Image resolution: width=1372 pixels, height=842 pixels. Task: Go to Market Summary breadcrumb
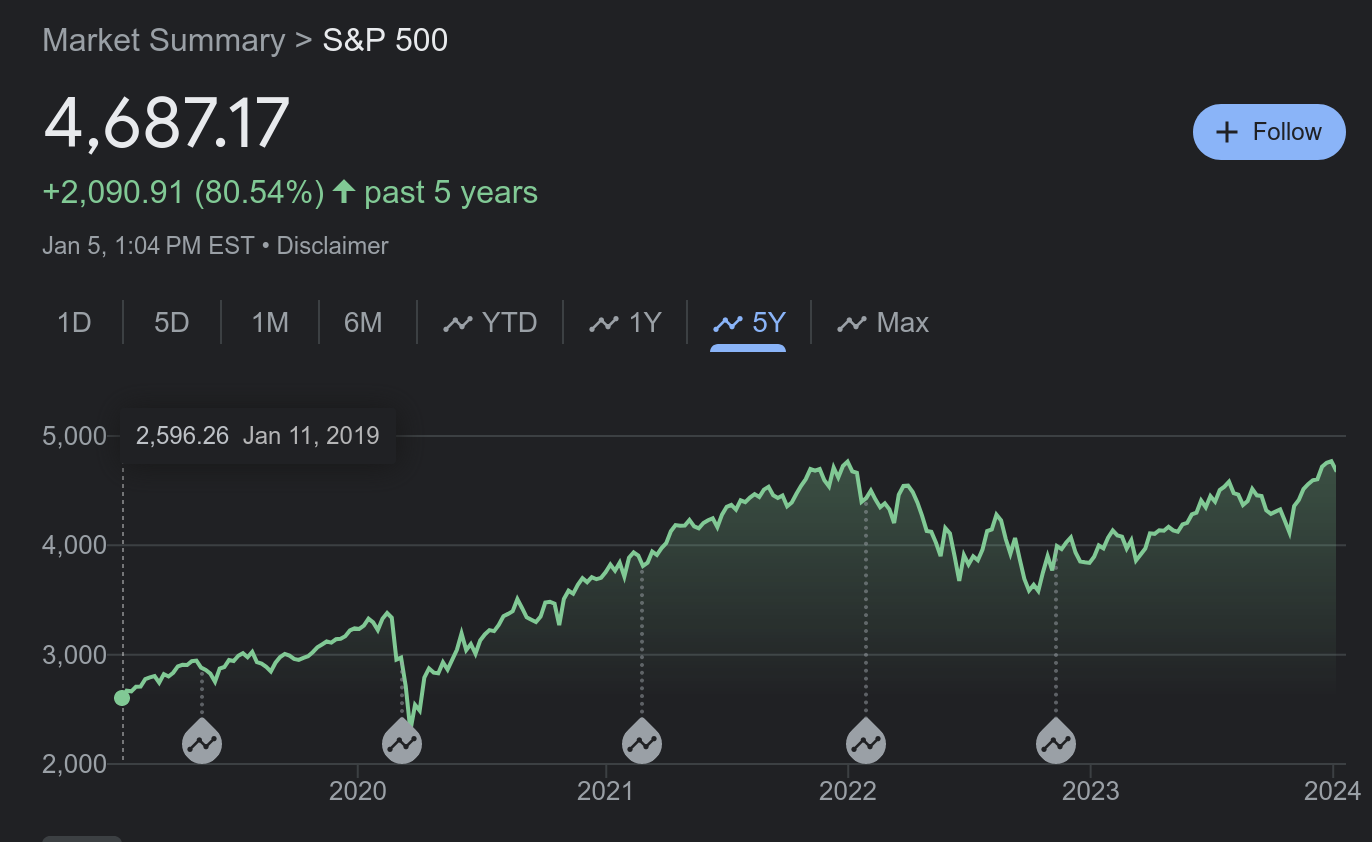pyautogui.click(x=164, y=41)
